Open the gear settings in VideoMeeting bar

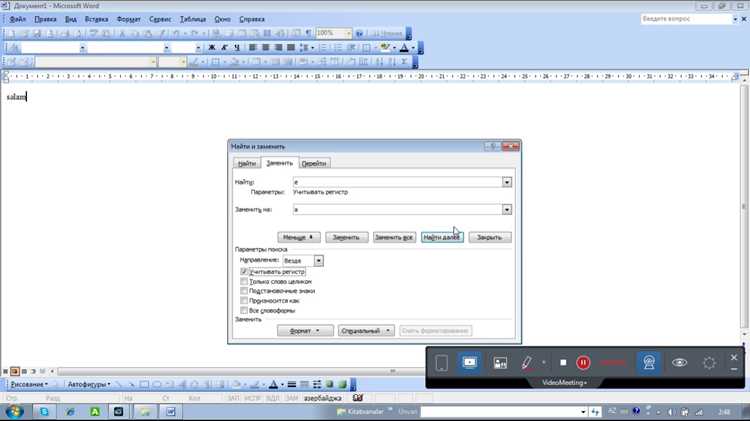point(709,363)
